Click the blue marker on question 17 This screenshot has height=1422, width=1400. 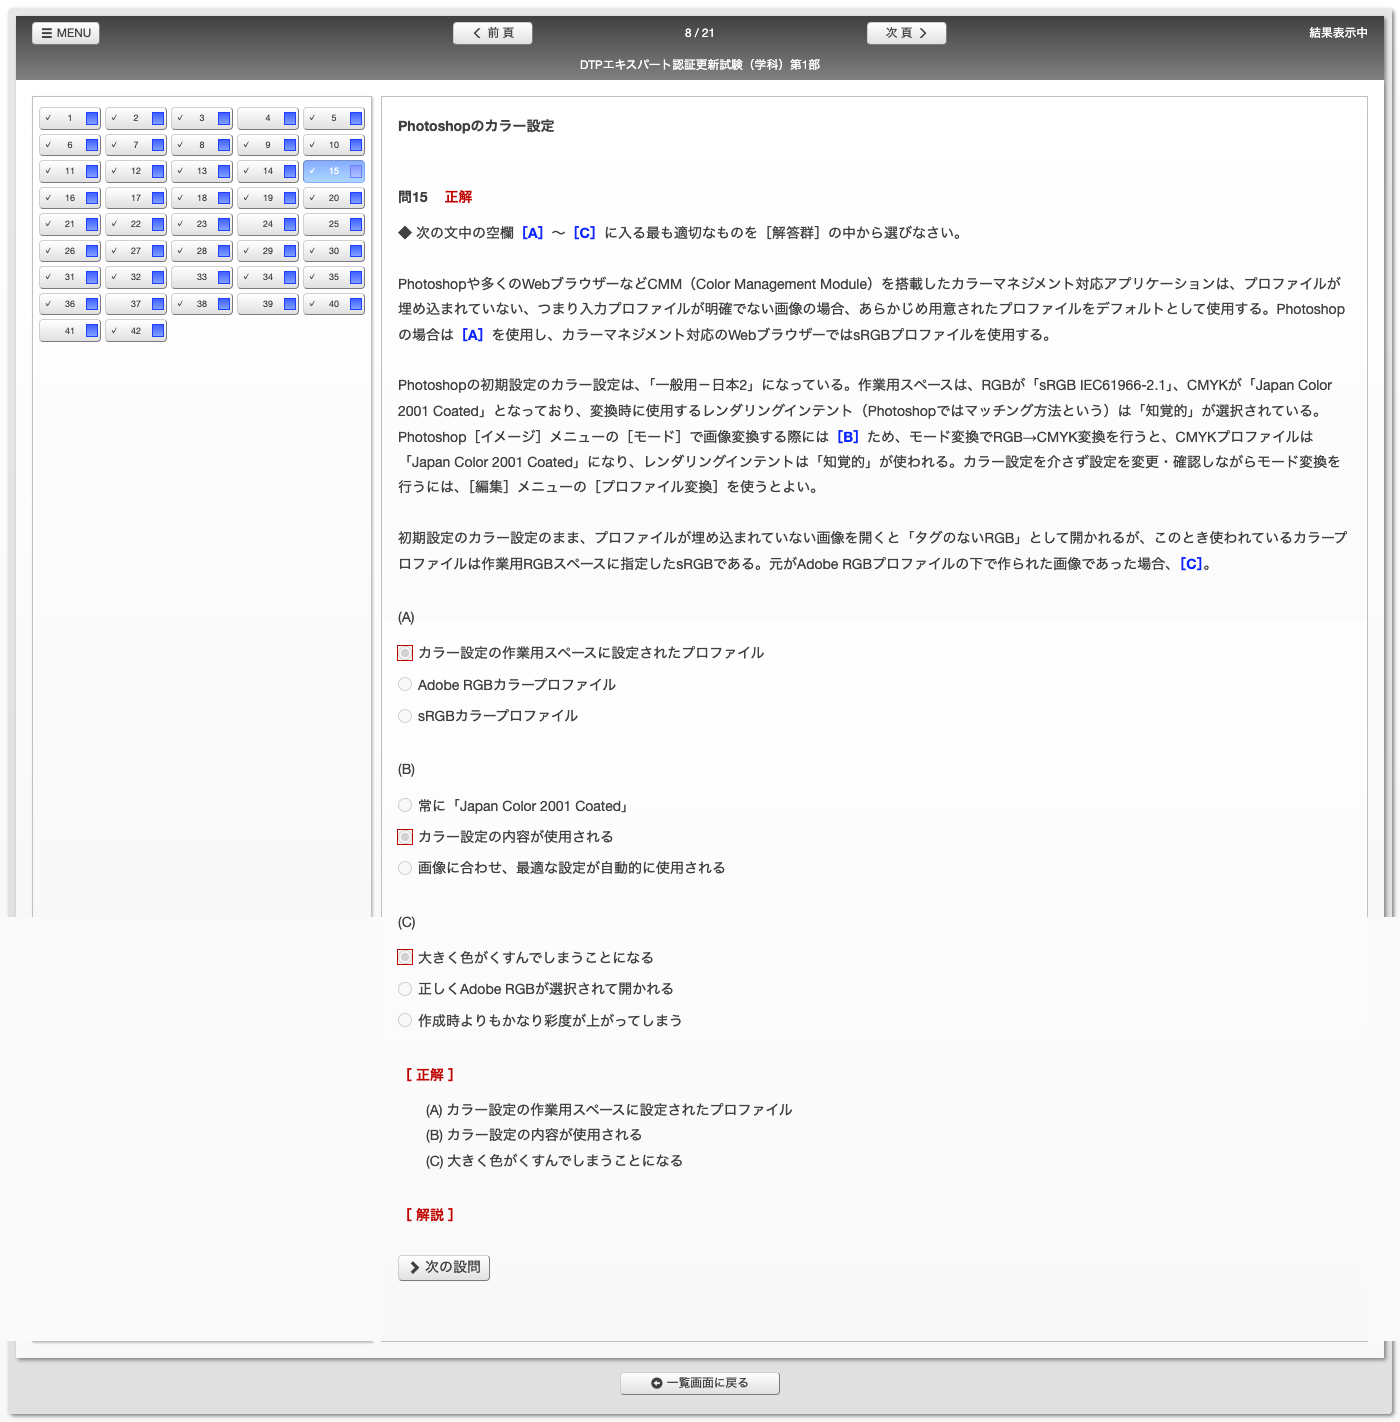[158, 198]
